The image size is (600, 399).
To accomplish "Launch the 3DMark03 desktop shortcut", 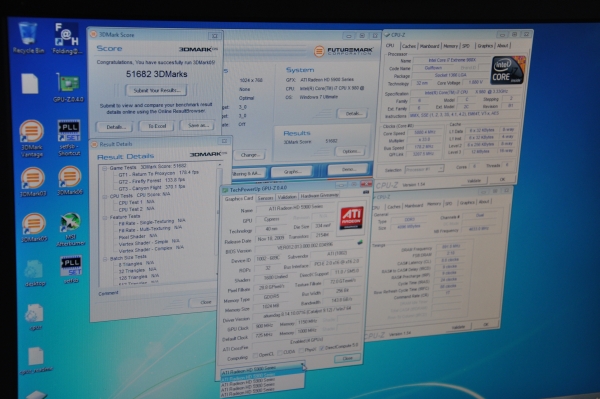I will click(x=33, y=182).
